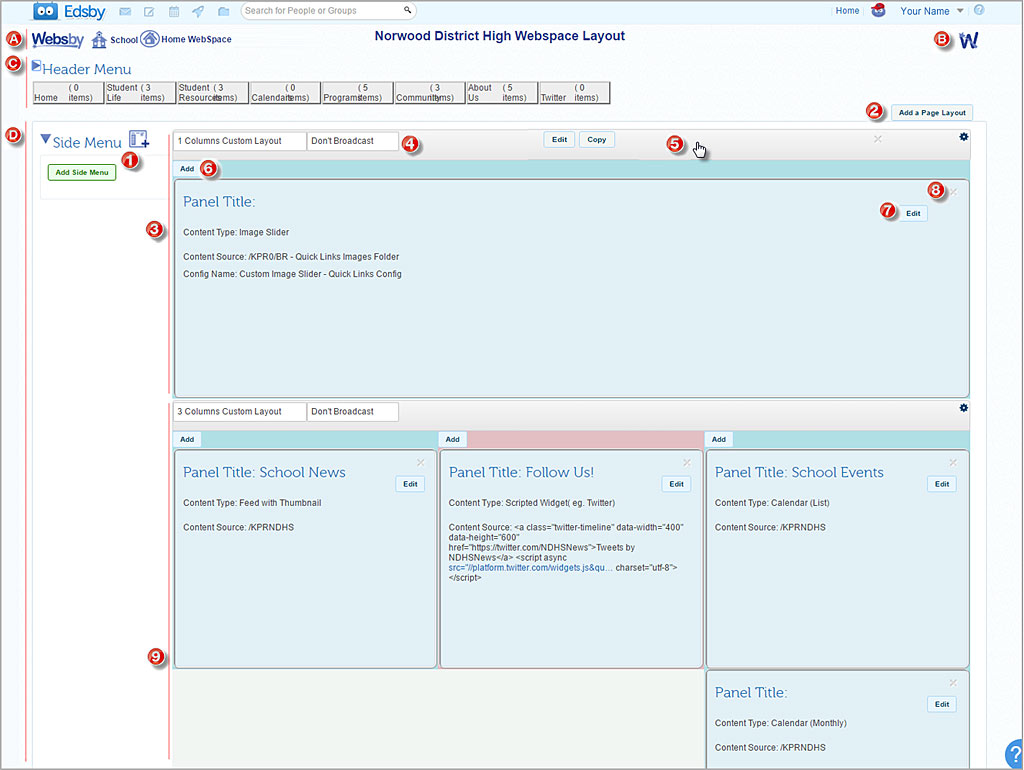Click the Add a Page Layout button
1024x770 pixels.
click(x=932, y=112)
